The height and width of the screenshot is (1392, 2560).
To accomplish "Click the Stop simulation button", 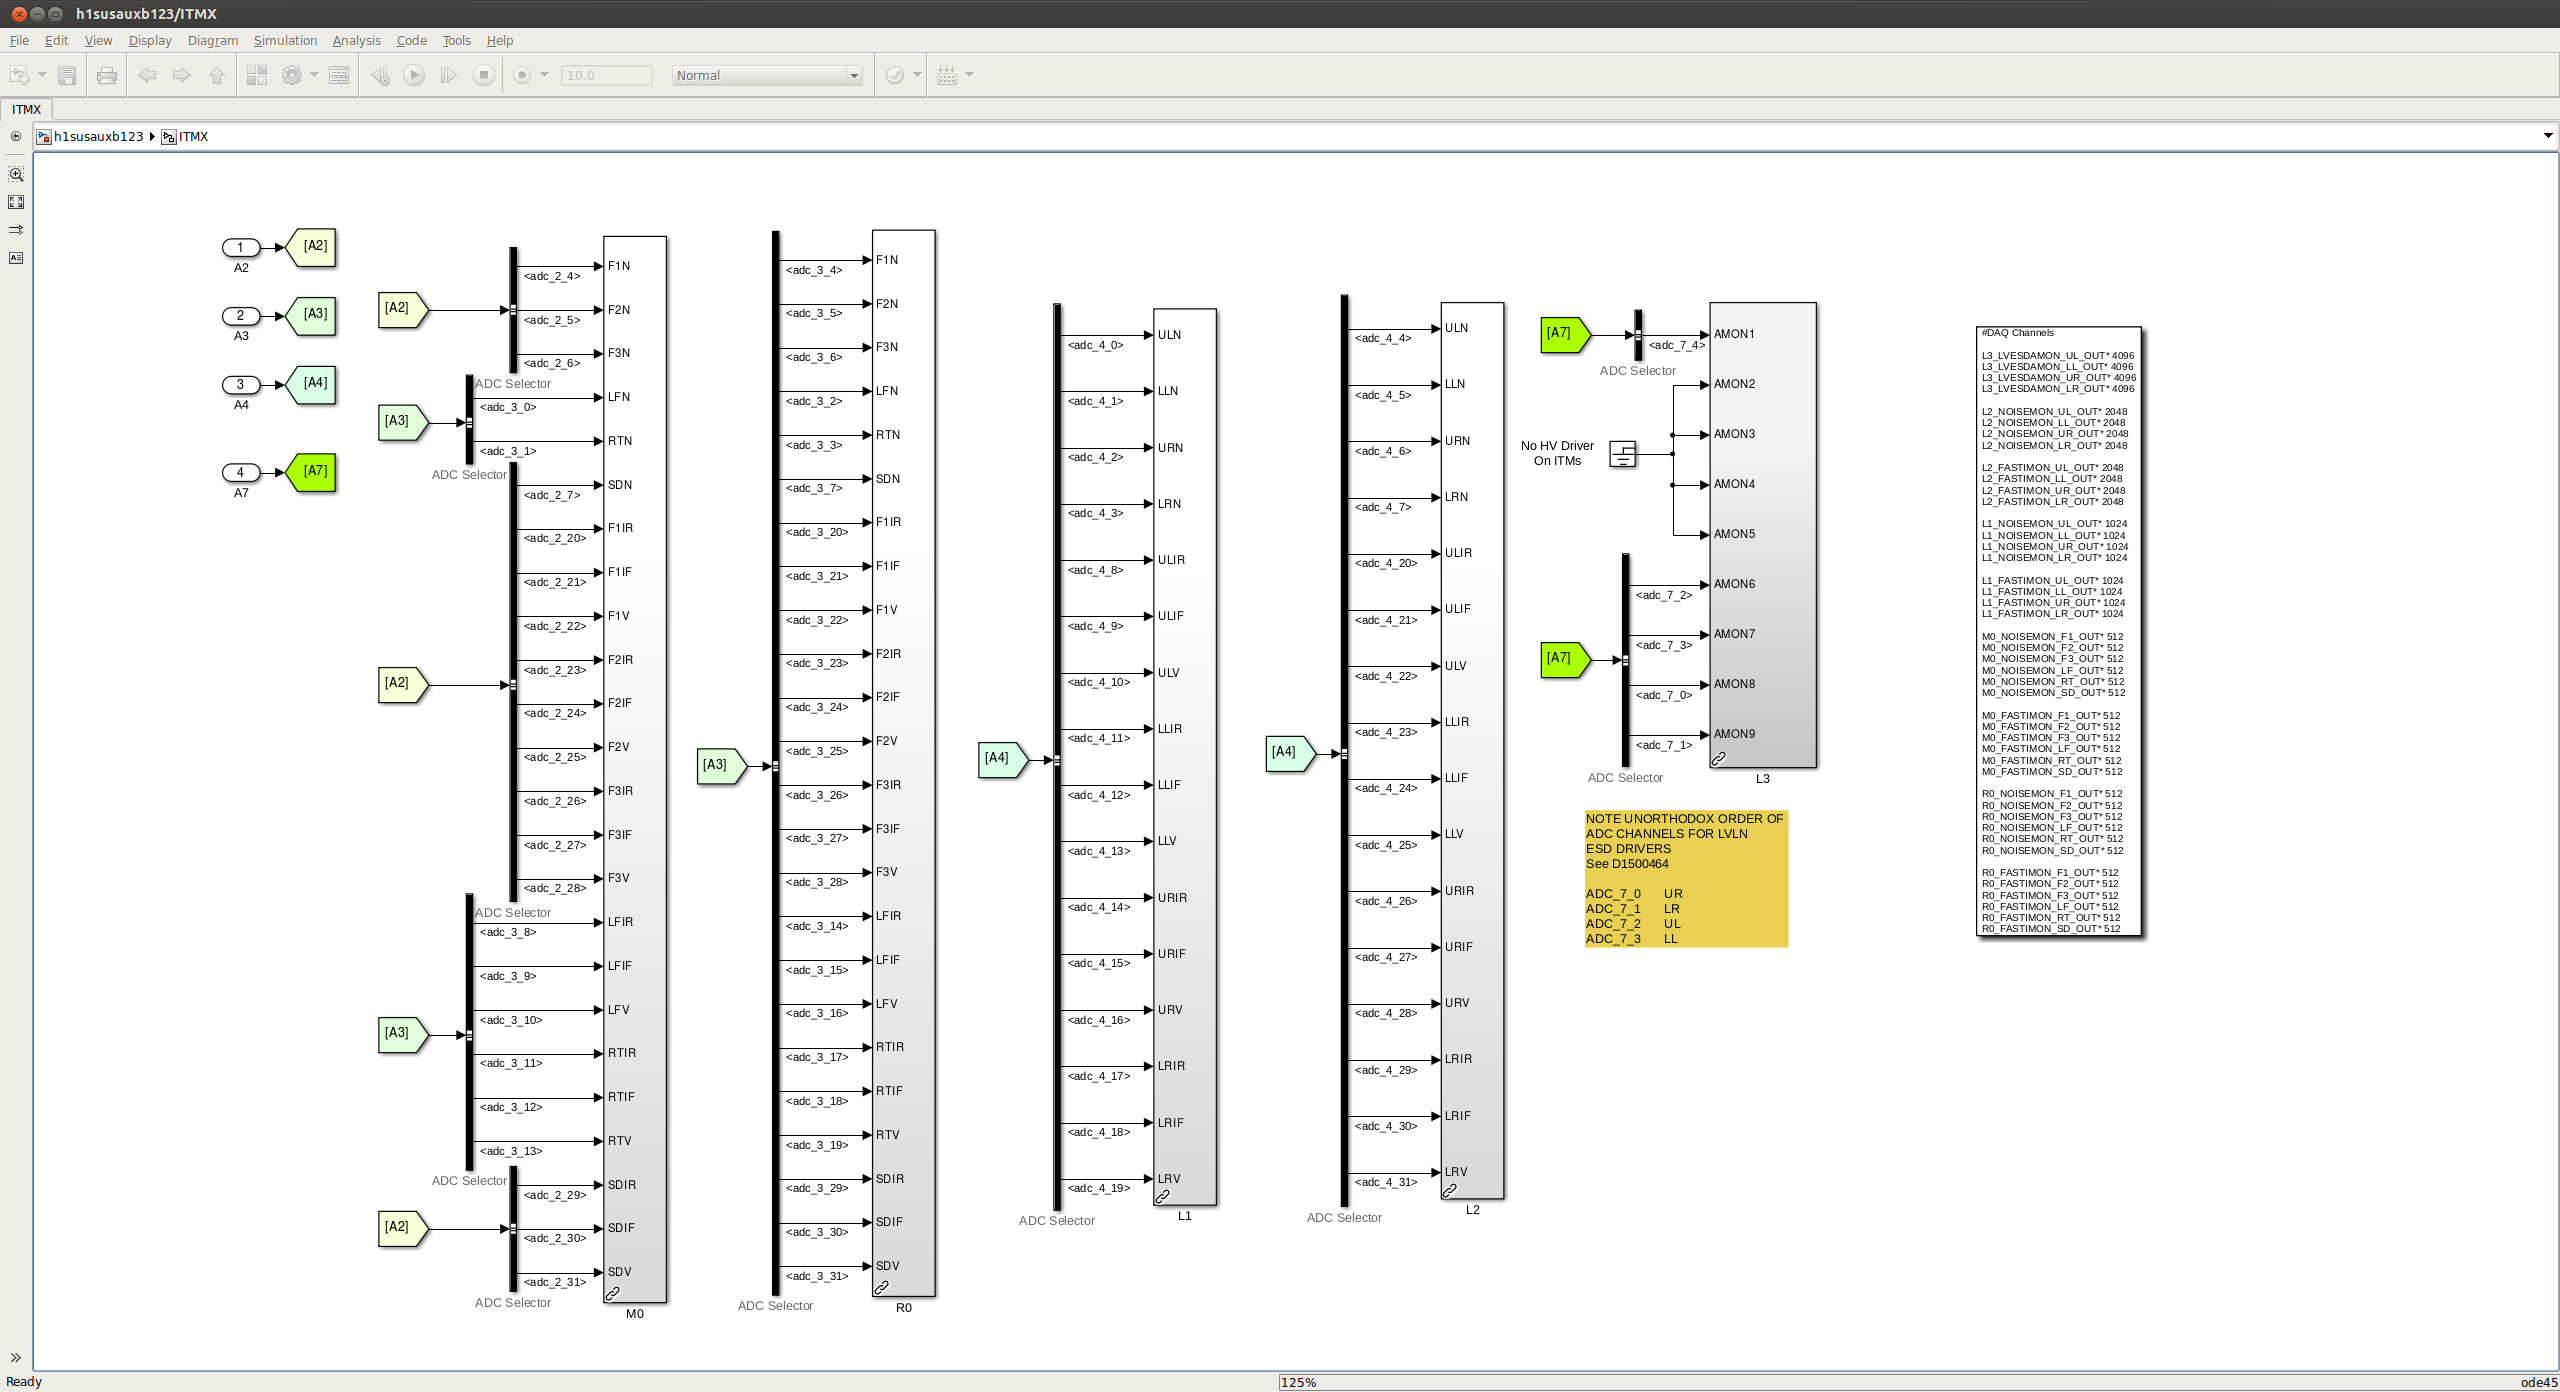I will [484, 75].
